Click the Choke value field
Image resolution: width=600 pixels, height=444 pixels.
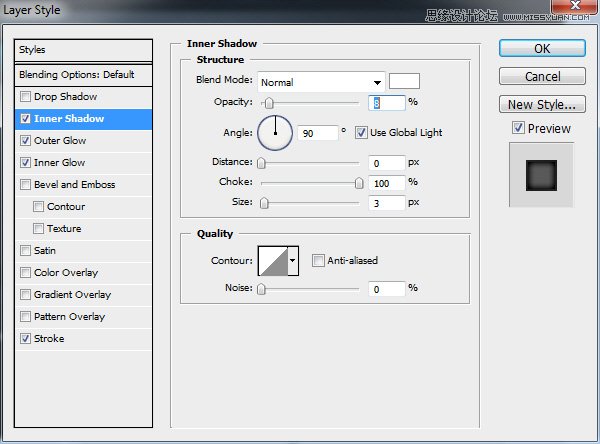[x=386, y=183]
